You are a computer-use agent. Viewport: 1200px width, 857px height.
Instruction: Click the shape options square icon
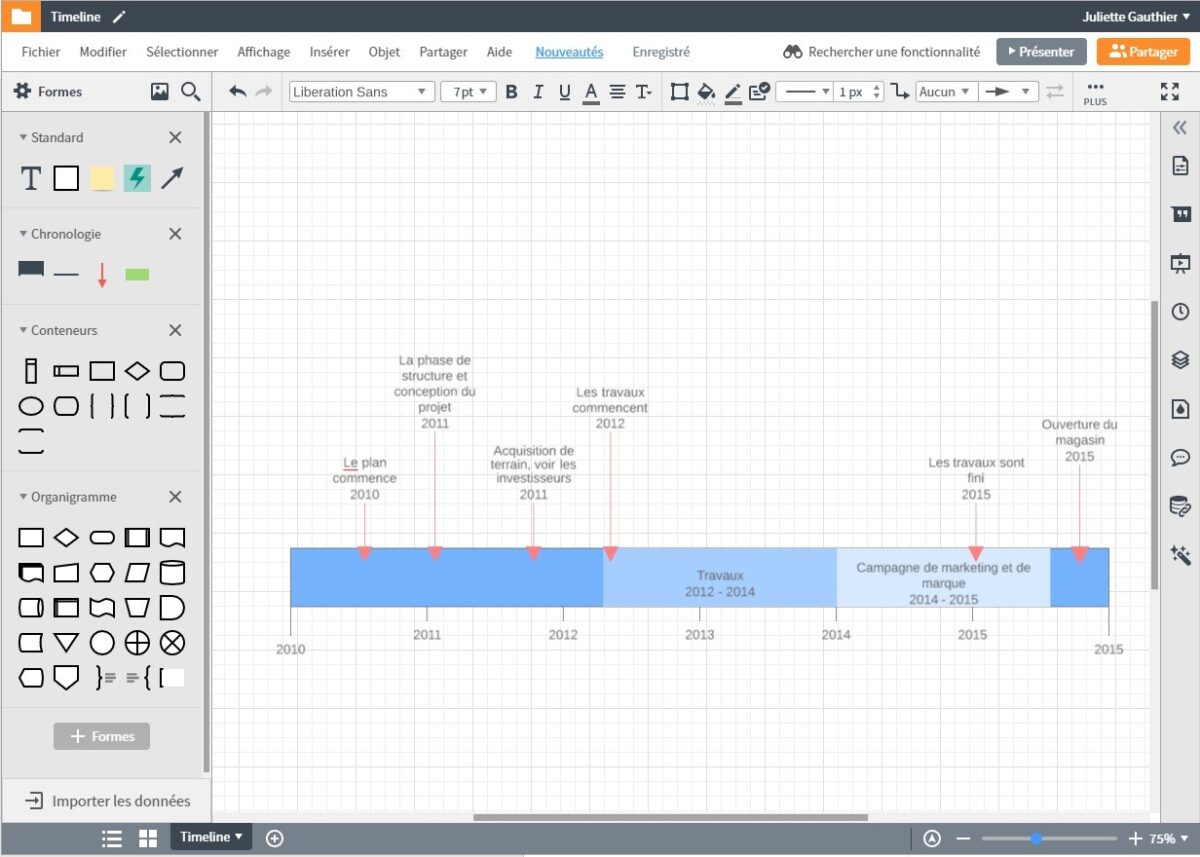tap(680, 91)
